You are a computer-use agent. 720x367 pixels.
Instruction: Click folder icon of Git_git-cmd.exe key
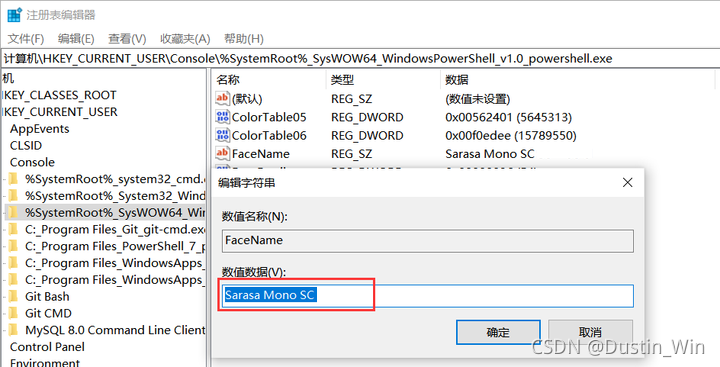[x=13, y=229]
